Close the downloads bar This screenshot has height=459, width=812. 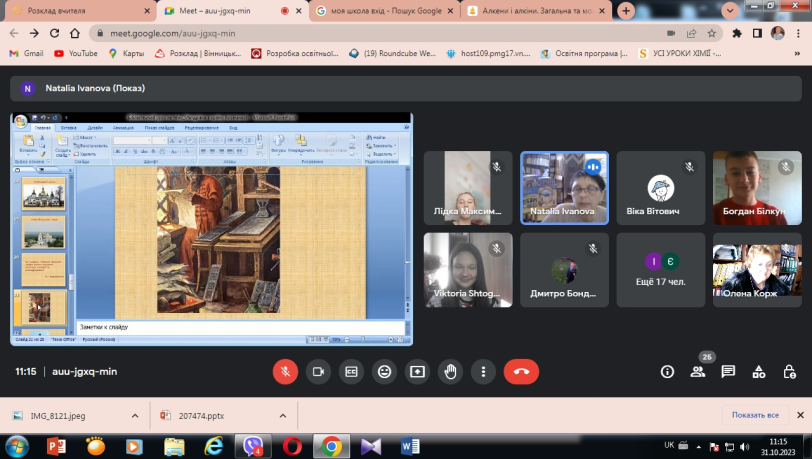(800, 415)
